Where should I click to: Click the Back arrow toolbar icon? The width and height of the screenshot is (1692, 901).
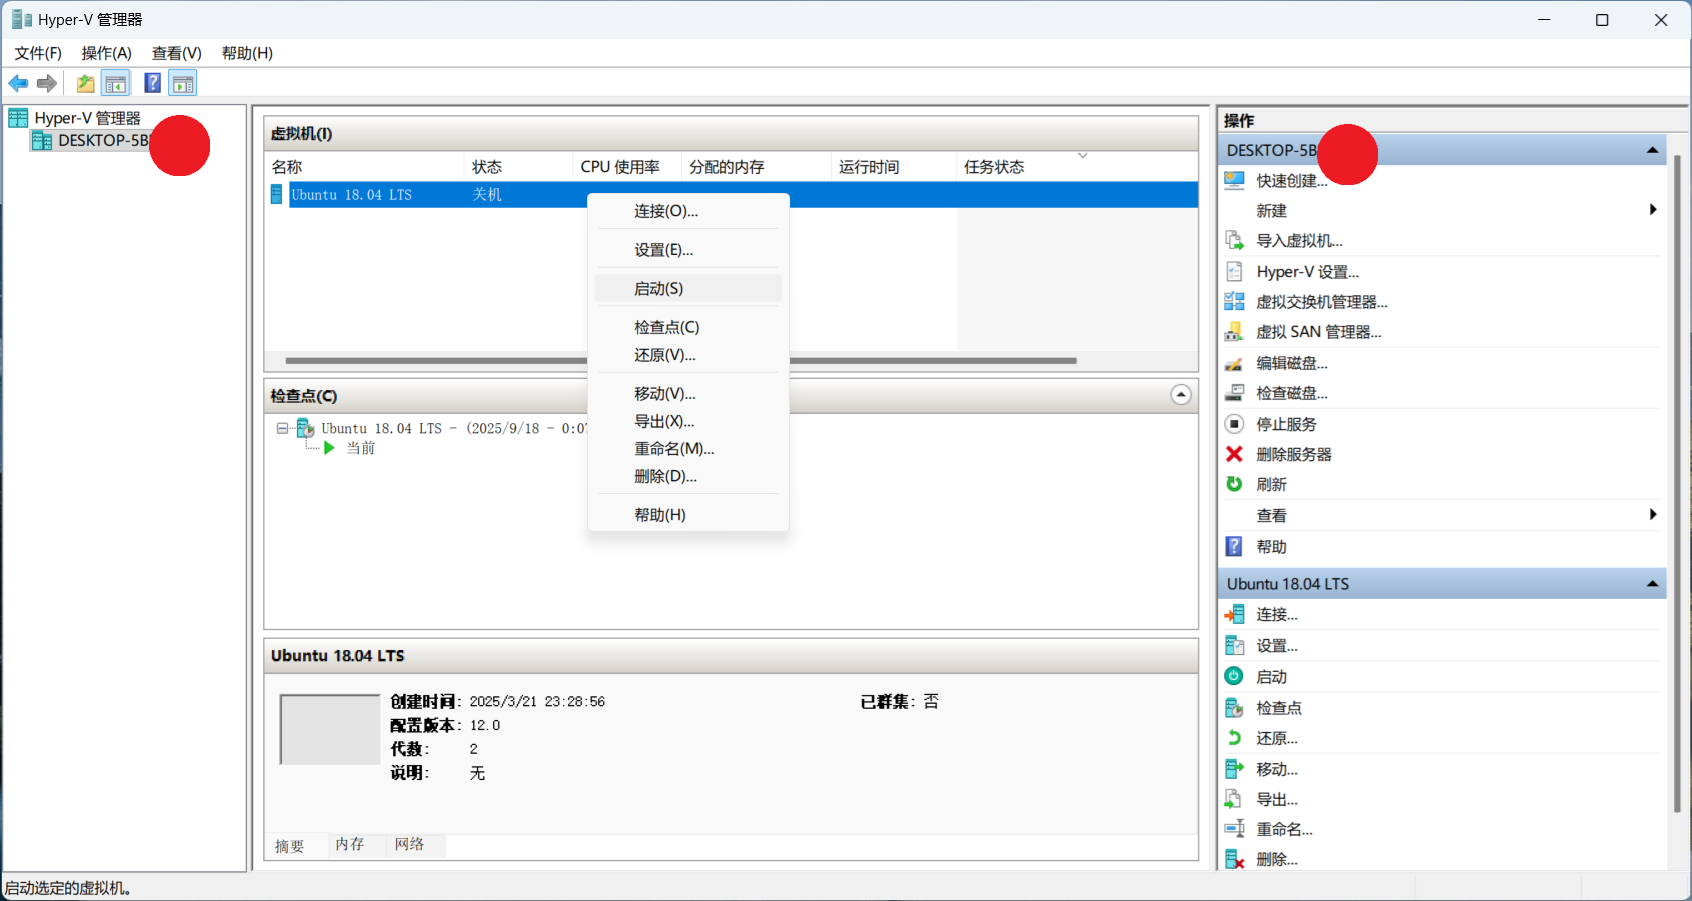pyautogui.click(x=18, y=83)
